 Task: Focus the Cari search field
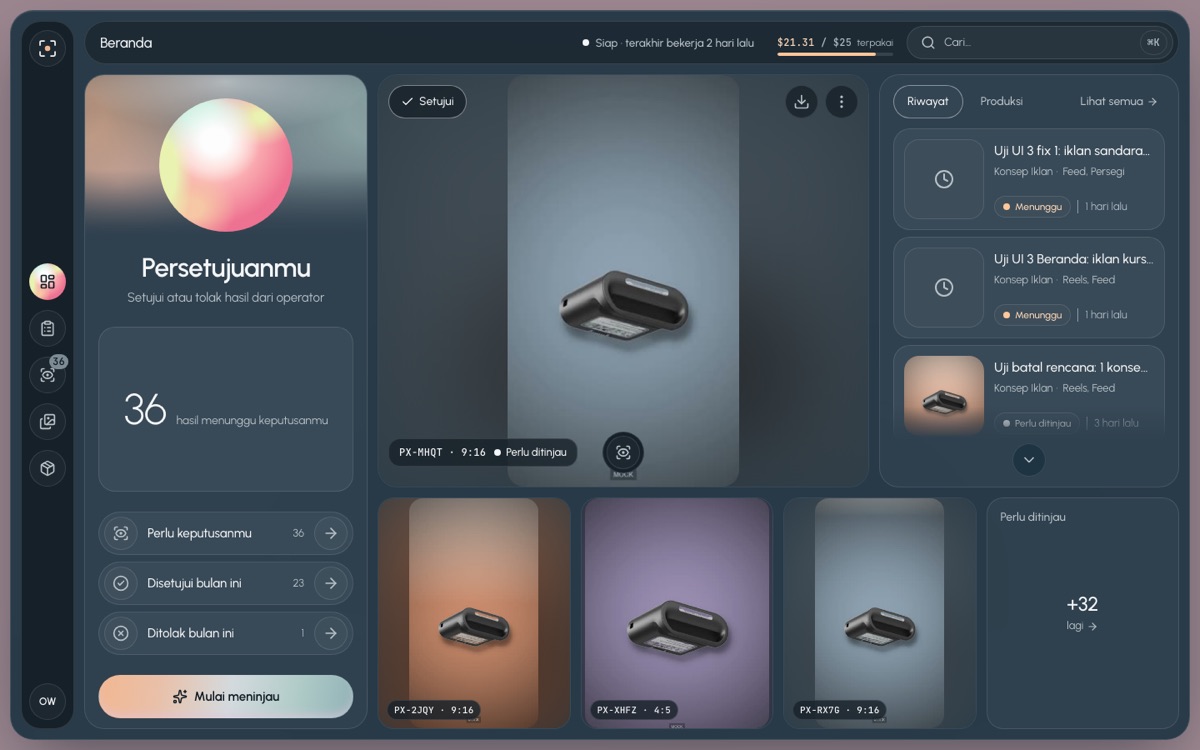(1040, 43)
